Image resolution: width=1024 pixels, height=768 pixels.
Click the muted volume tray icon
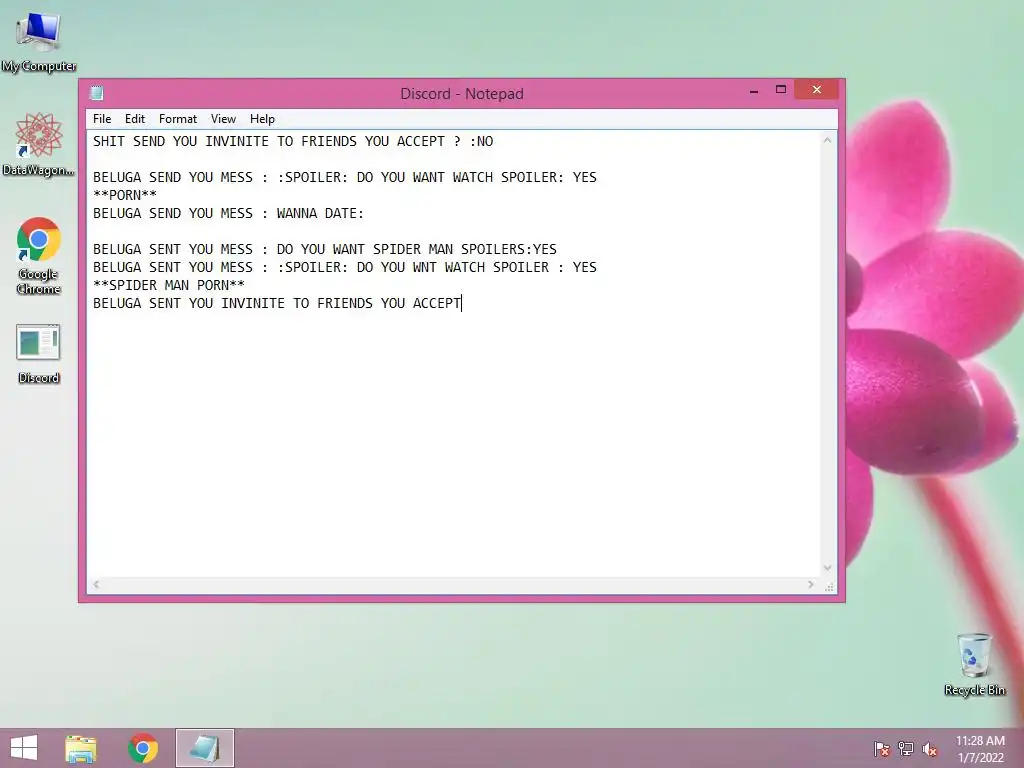[930, 749]
